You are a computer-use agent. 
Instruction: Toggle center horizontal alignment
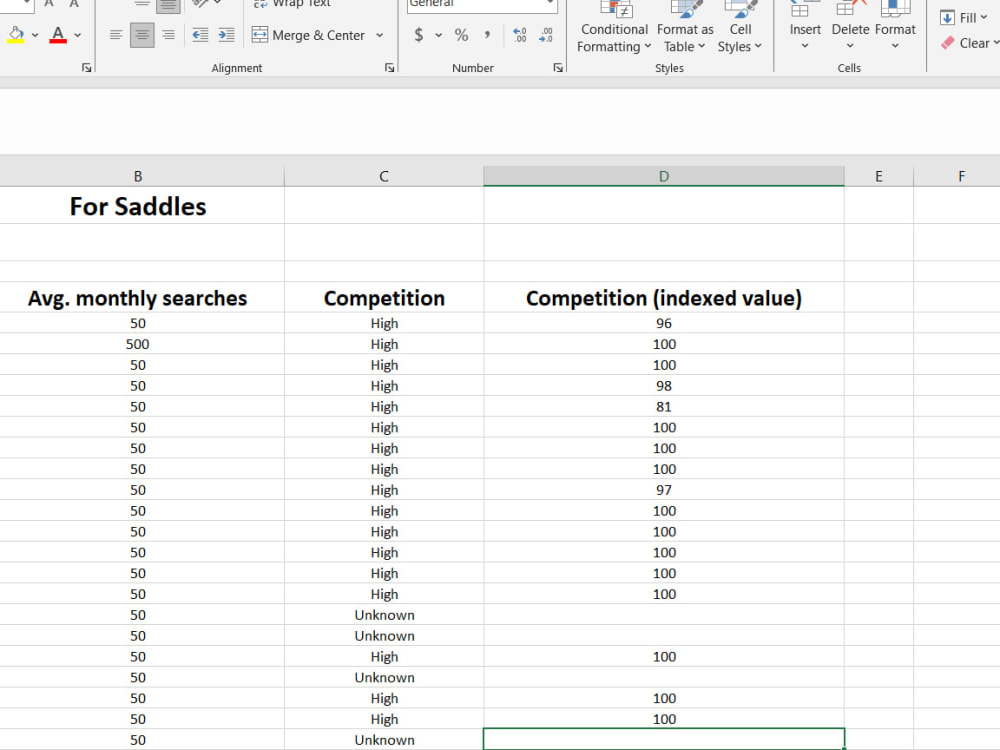coord(142,35)
